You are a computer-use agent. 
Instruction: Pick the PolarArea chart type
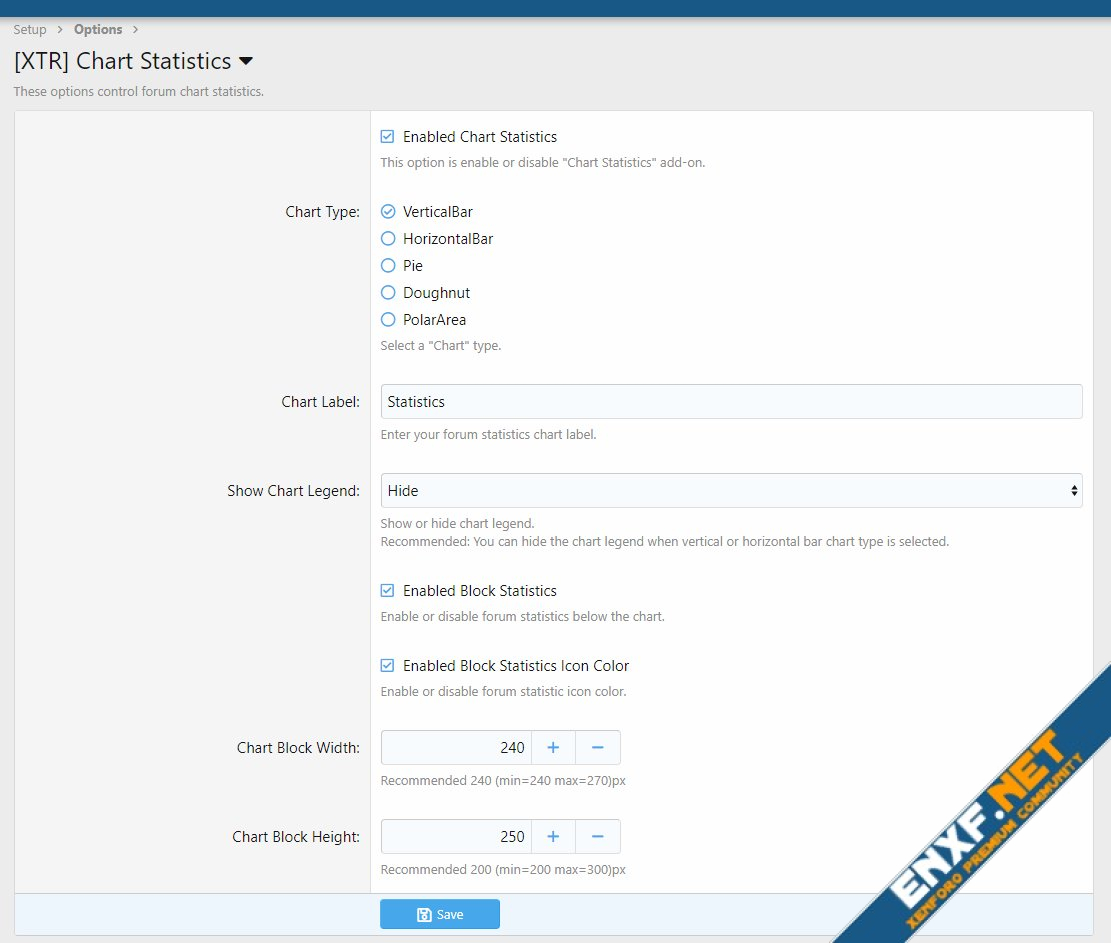pyautogui.click(x=388, y=320)
